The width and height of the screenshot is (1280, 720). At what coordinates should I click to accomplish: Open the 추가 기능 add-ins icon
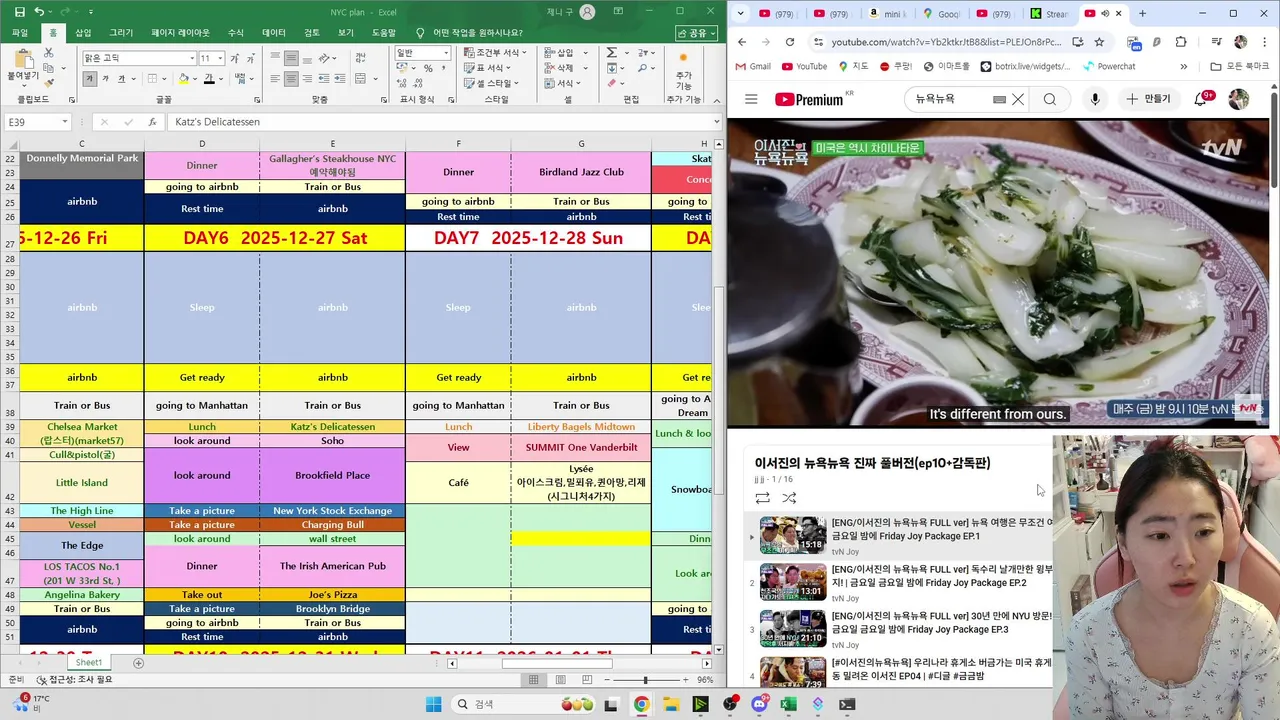click(x=684, y=68)
